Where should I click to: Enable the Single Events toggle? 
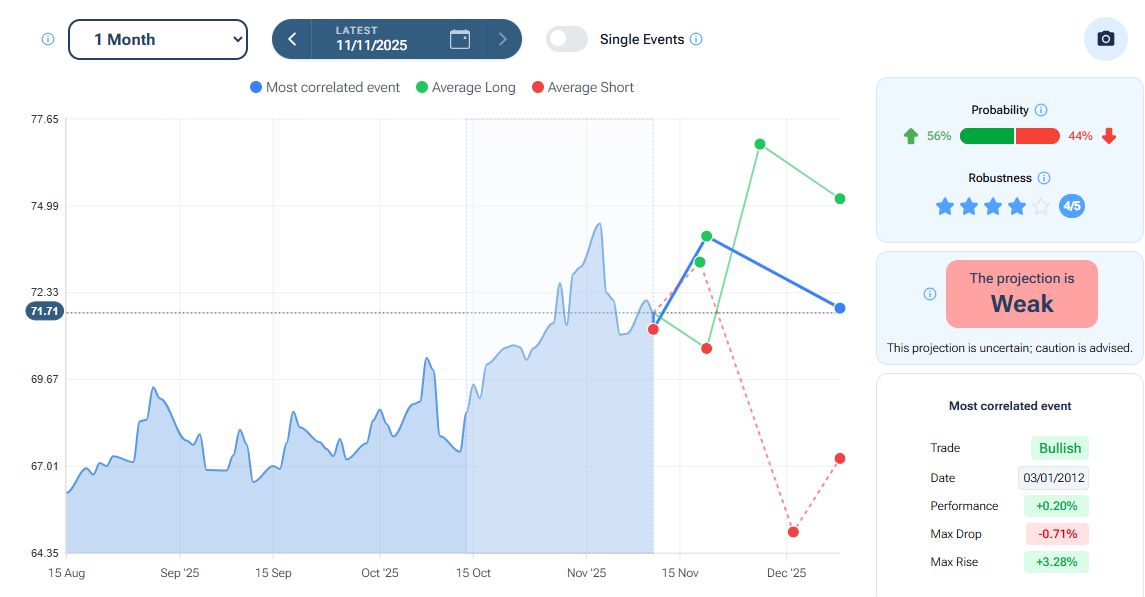coord(567,39)
